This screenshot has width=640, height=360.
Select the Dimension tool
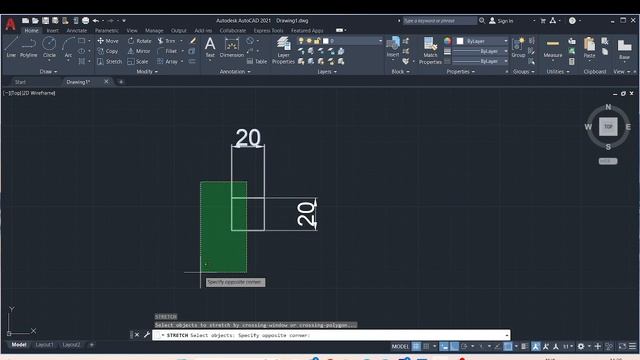click(x=231, y=47)
